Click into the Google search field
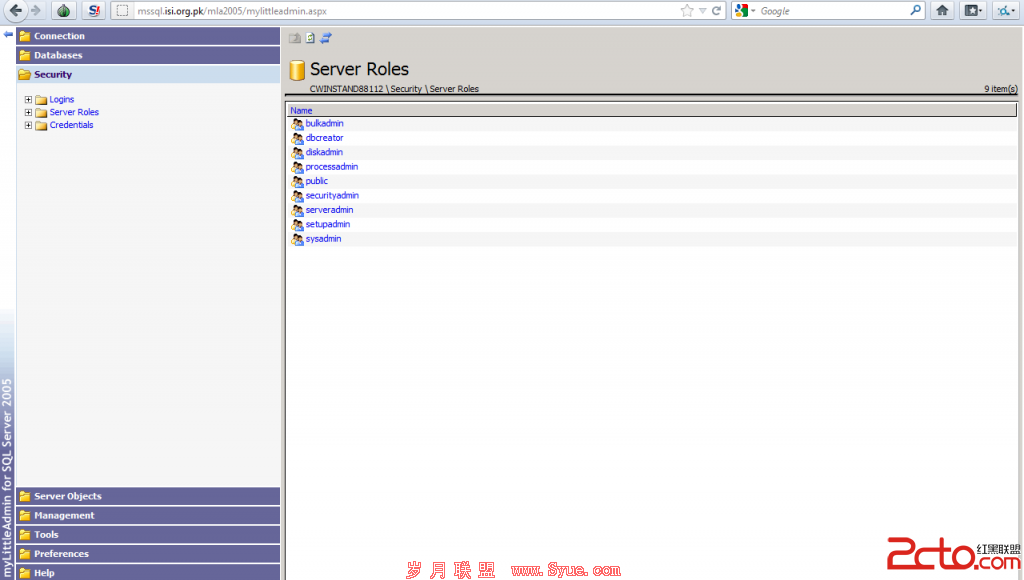Image resolution: width=1024 pixels, height=580 pixels. tap(833, 11)
